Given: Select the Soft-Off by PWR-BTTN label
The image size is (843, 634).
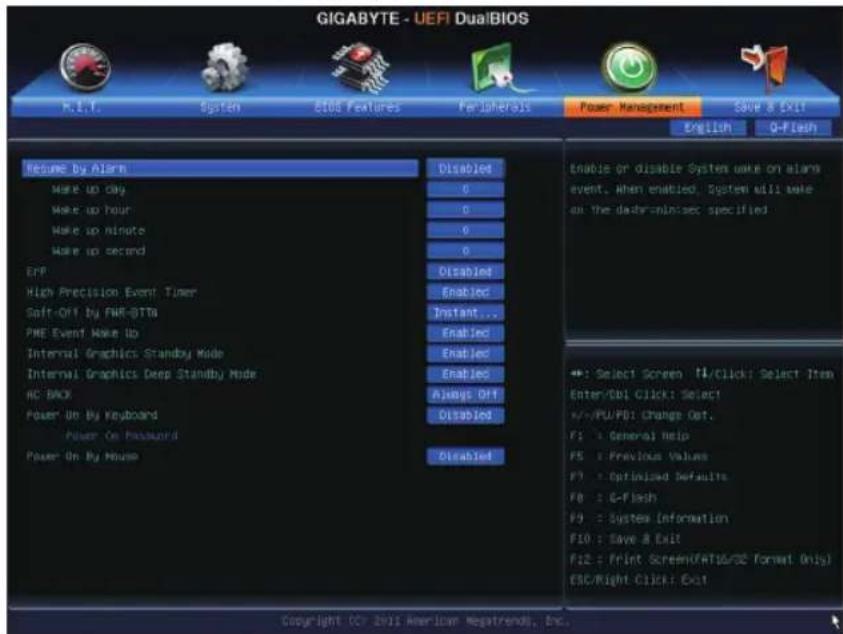Looking at the screenshot, I should pyautogui.click(x=92, y=312).
